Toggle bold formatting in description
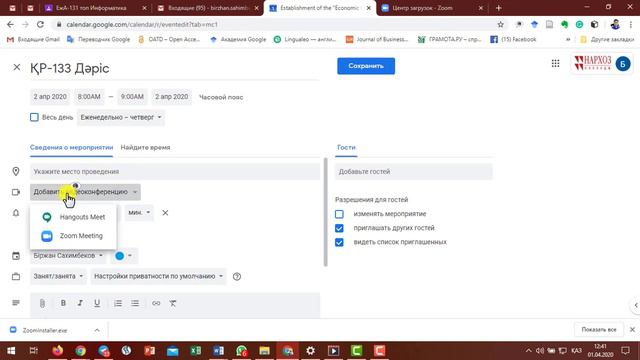The height and width of the screenshot is (360, 640). coord(63,303)
